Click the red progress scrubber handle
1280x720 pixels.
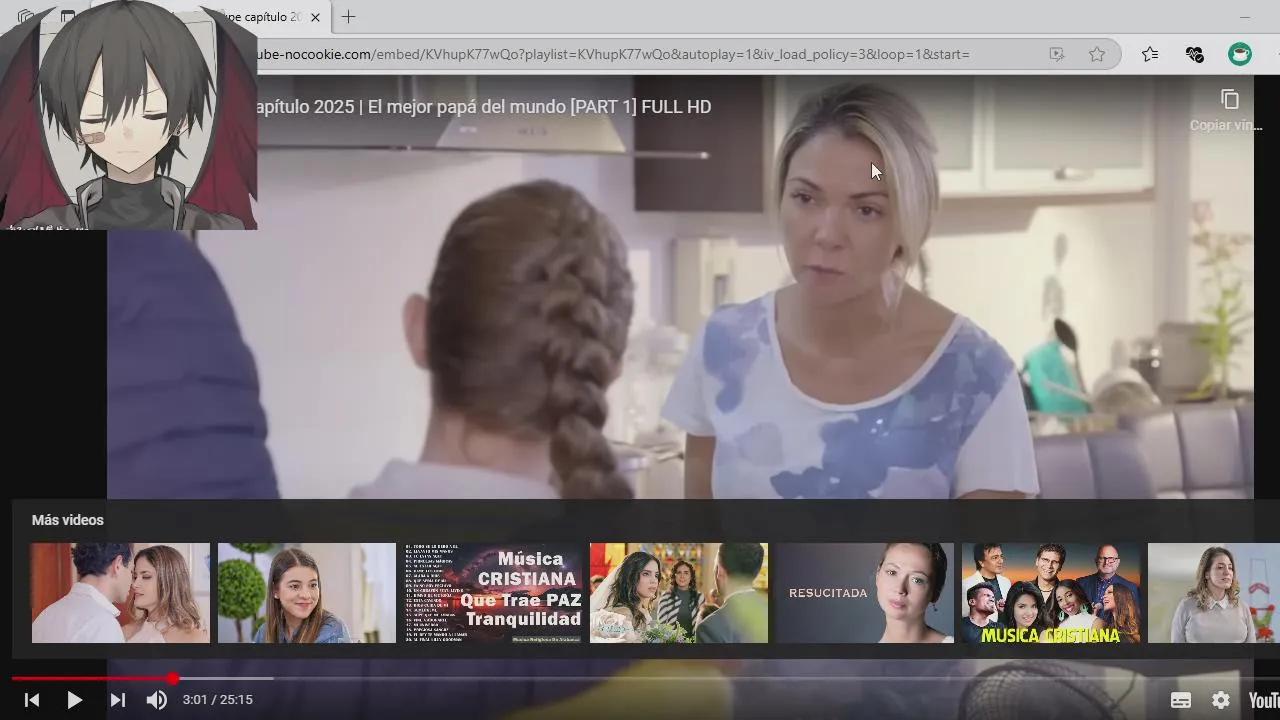(173, 679)
